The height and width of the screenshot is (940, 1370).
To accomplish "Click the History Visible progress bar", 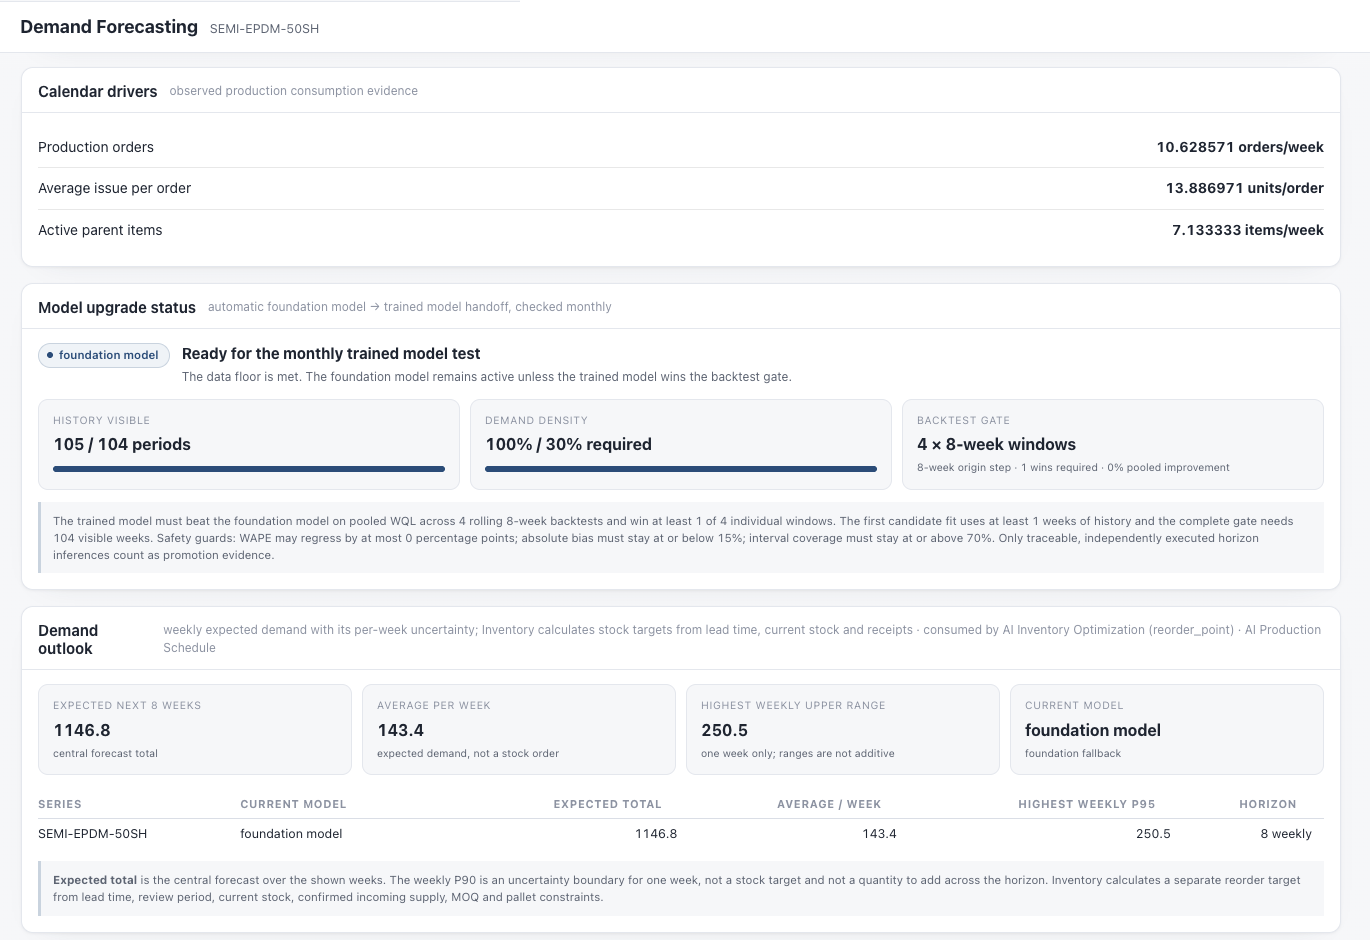I will point(249,469).
